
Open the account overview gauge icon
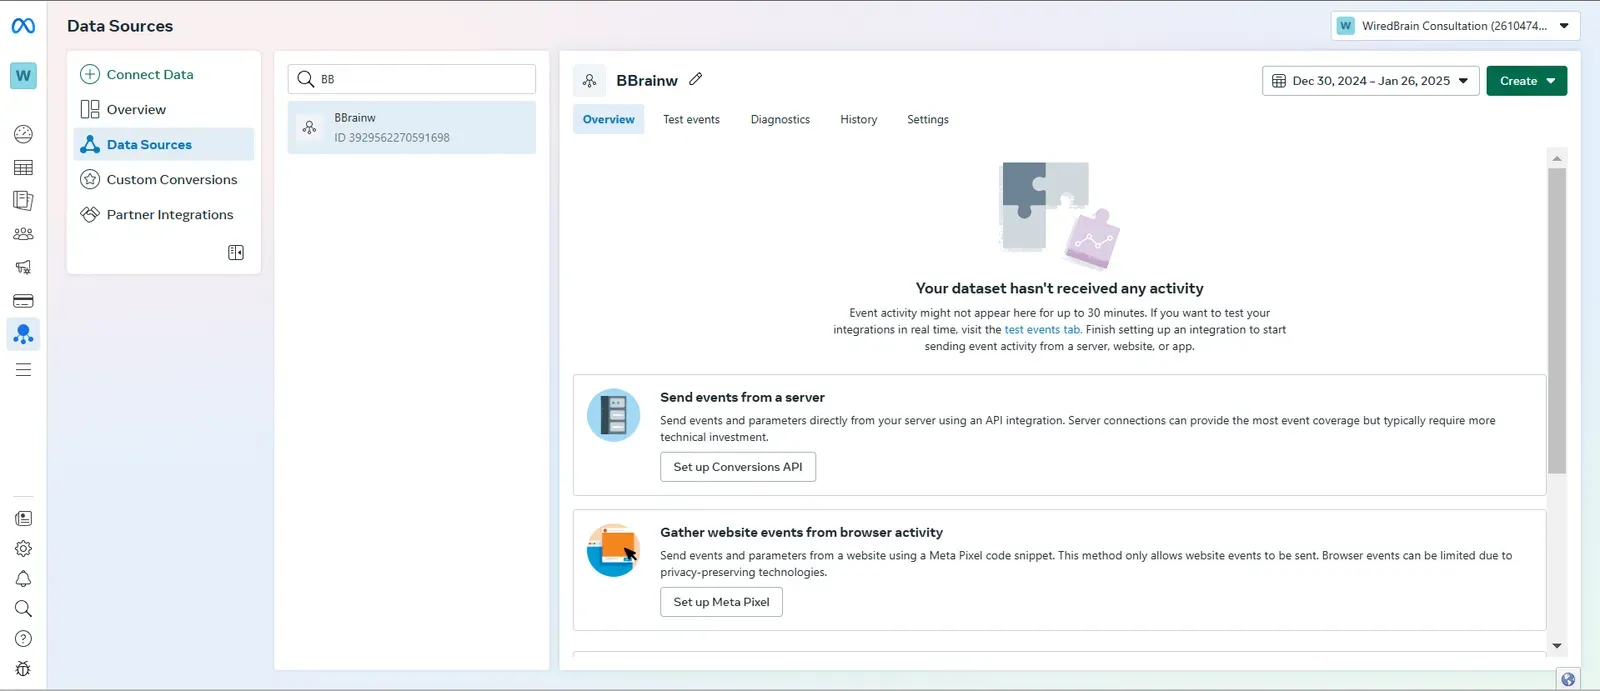coord(23,134)
